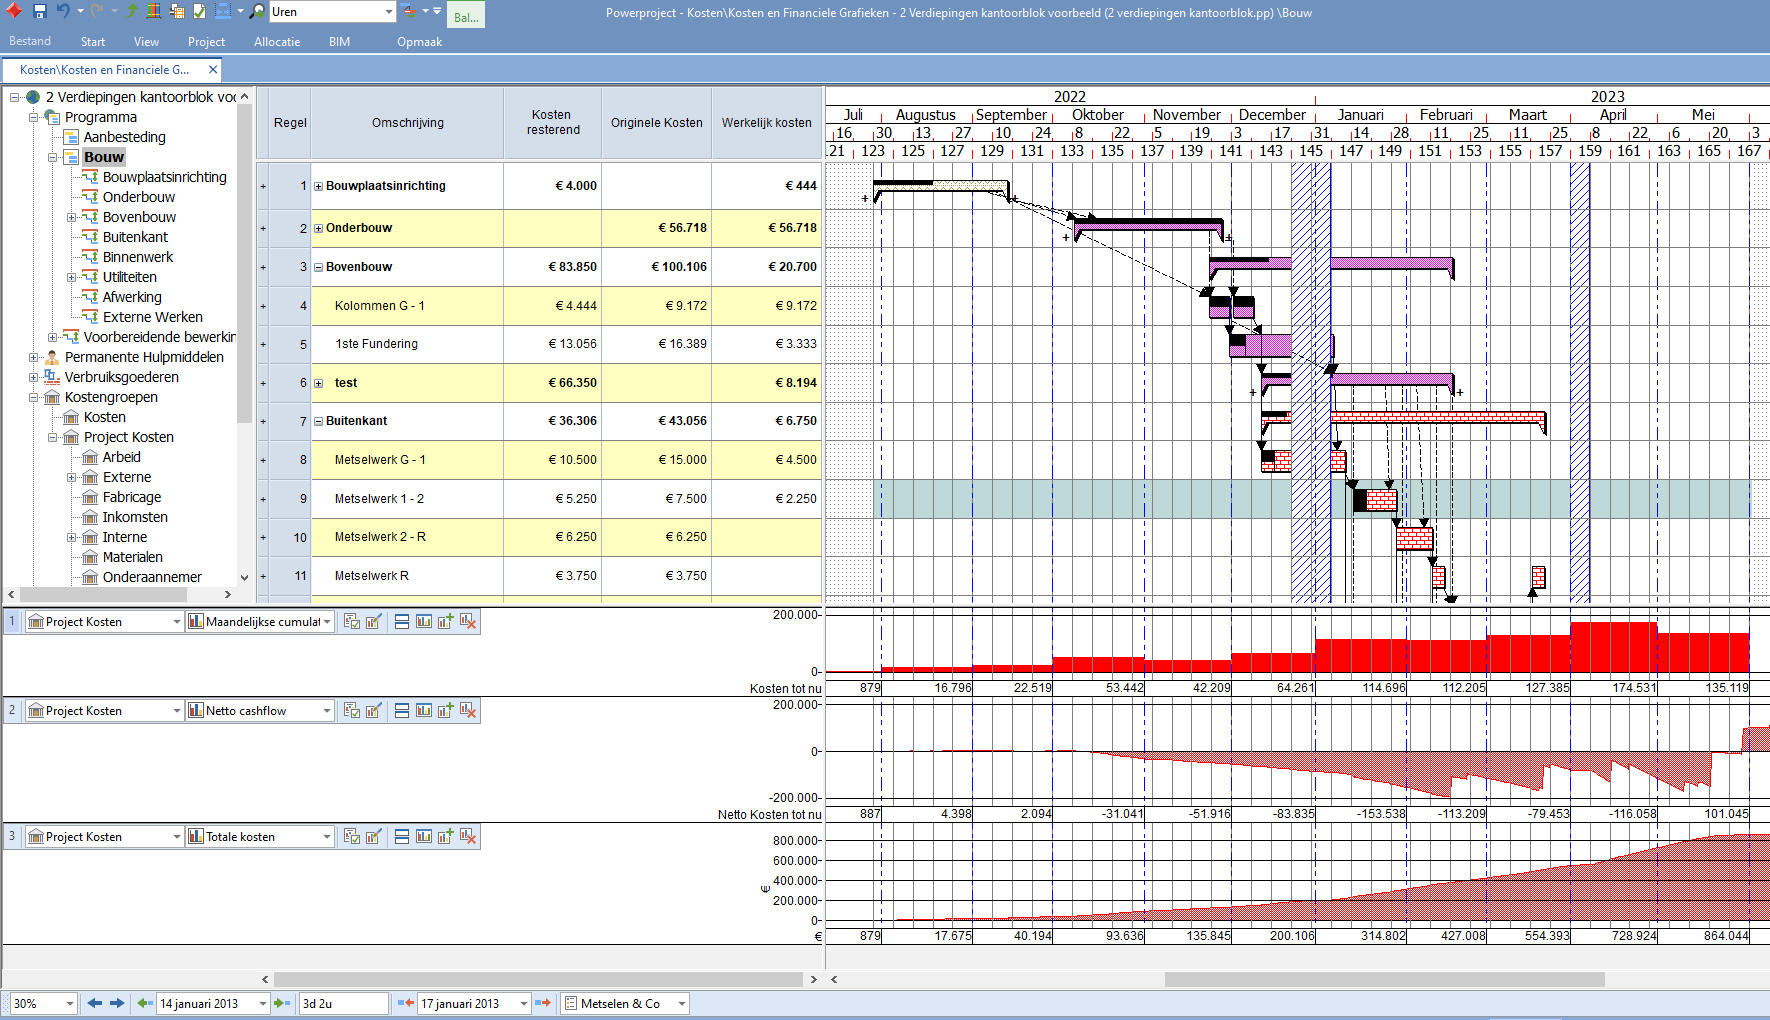
Task: Open Netto cashflow chart type dropdown
Action: pyautogui.click(x=327, y=711)
